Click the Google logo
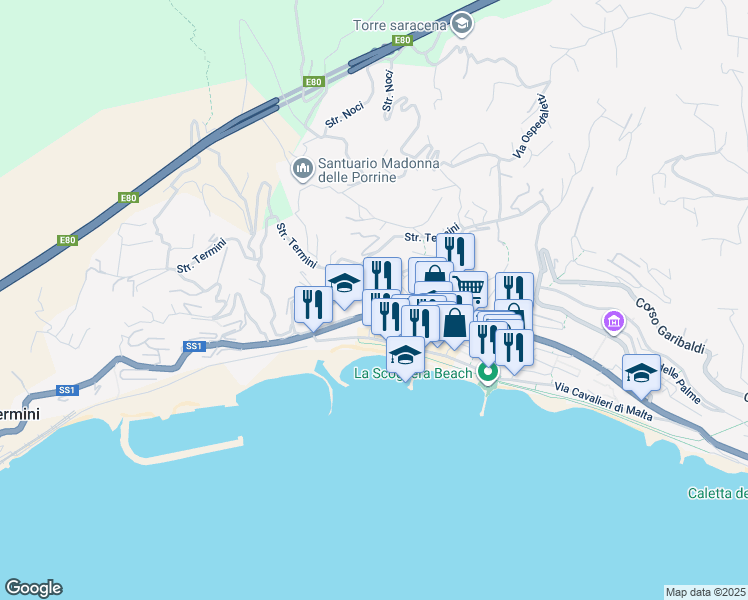748x600 pixels. 33,588
